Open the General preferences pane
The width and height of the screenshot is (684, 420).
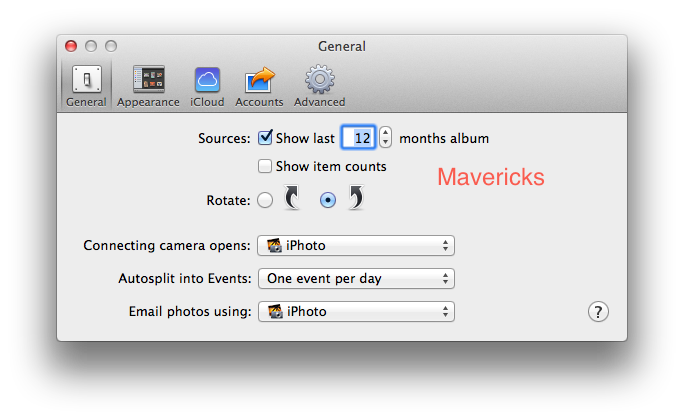(x=86, y=86)
